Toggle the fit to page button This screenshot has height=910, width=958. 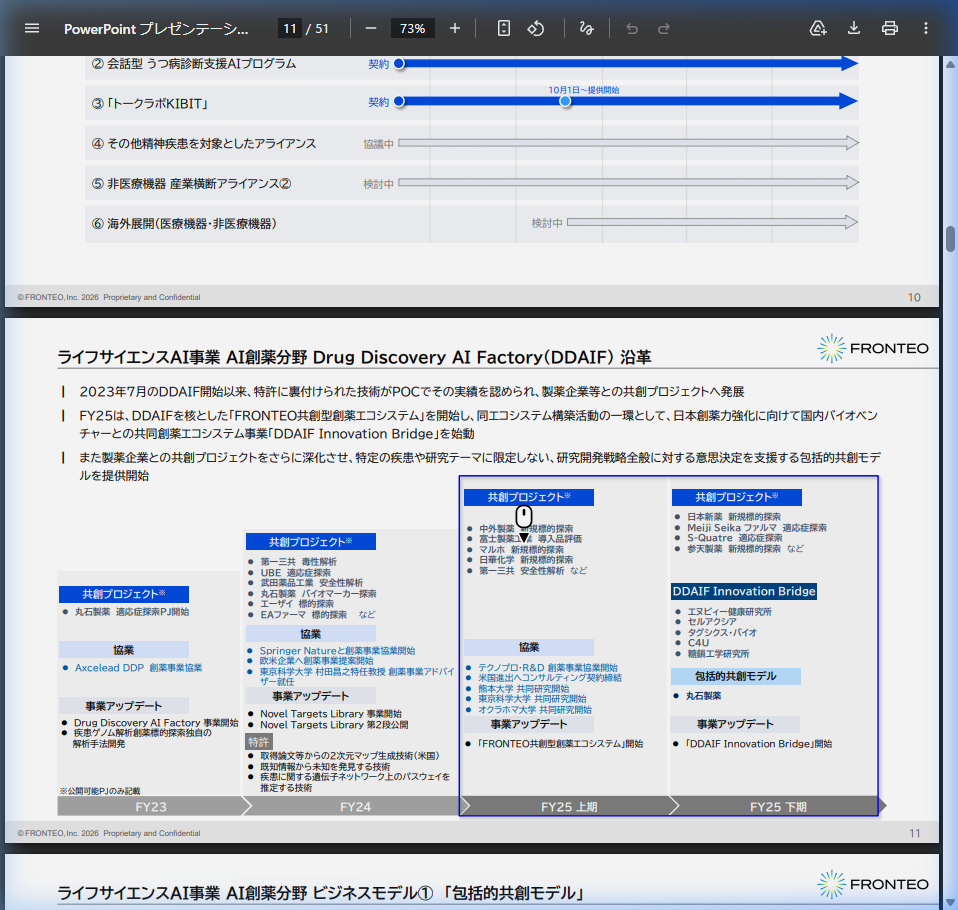point(504,28)
